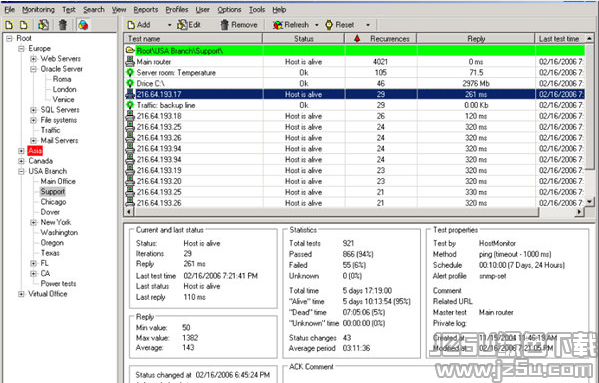
Task: Select the Traffic folder in tree
Action: 50,130
